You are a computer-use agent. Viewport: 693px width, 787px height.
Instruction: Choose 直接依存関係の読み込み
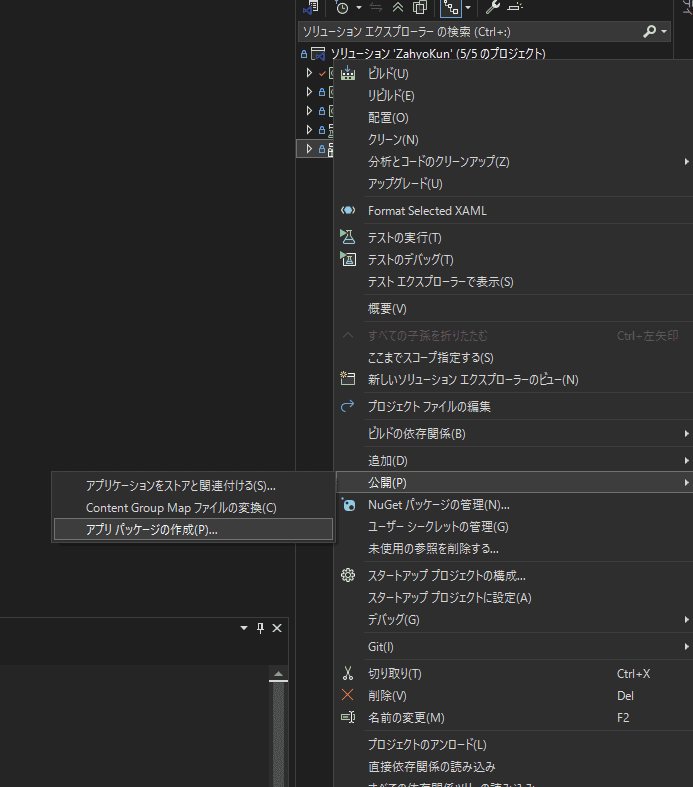(x=514, y=767)
